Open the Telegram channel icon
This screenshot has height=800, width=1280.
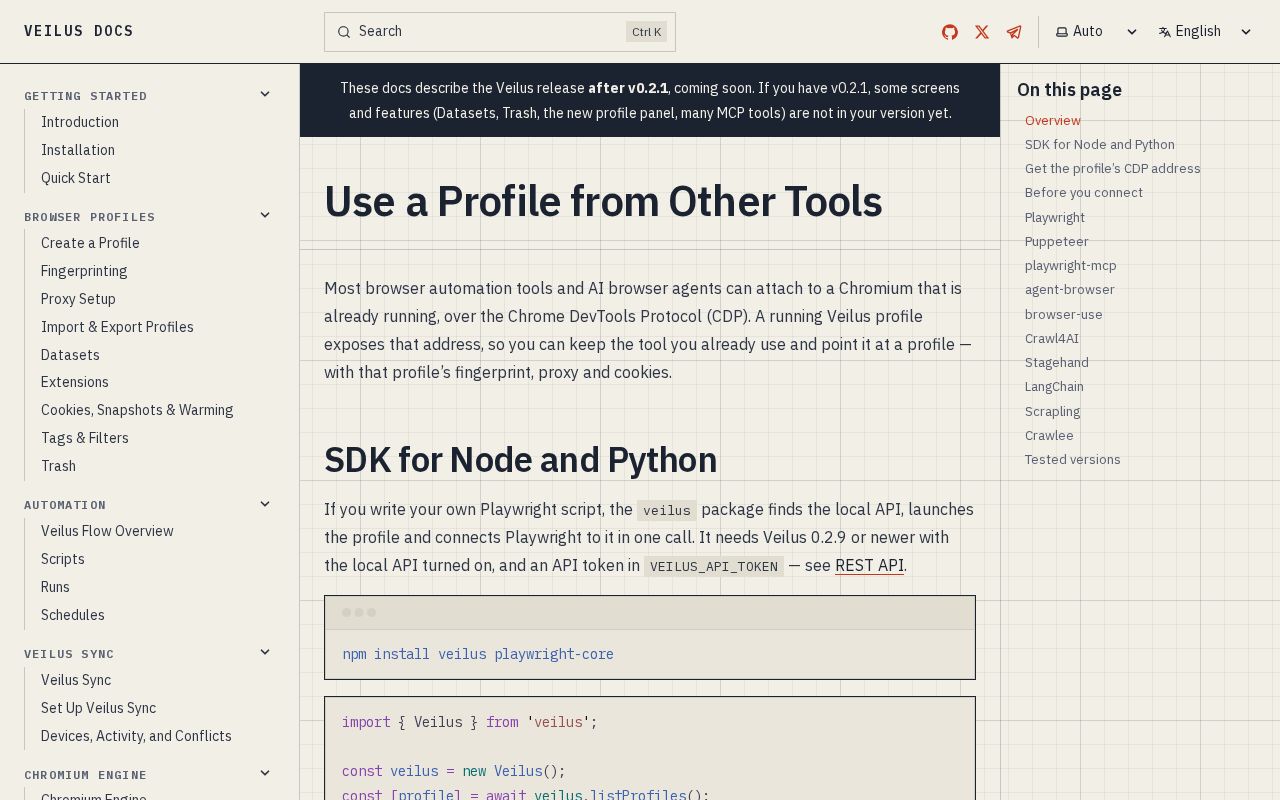click(x=1014, y=32)
